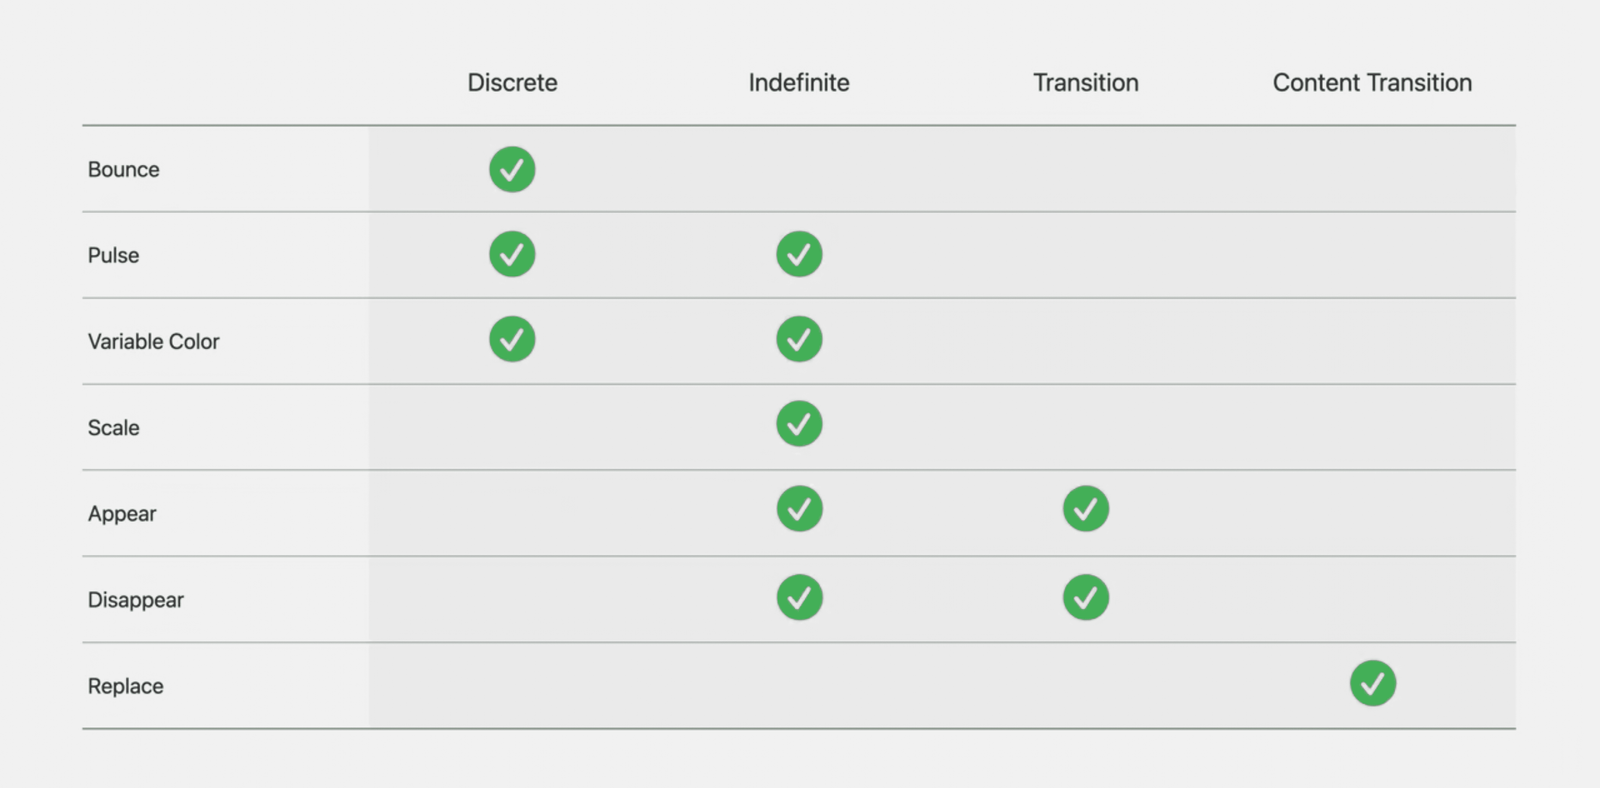Select the Bounce row label

[124, 170]
